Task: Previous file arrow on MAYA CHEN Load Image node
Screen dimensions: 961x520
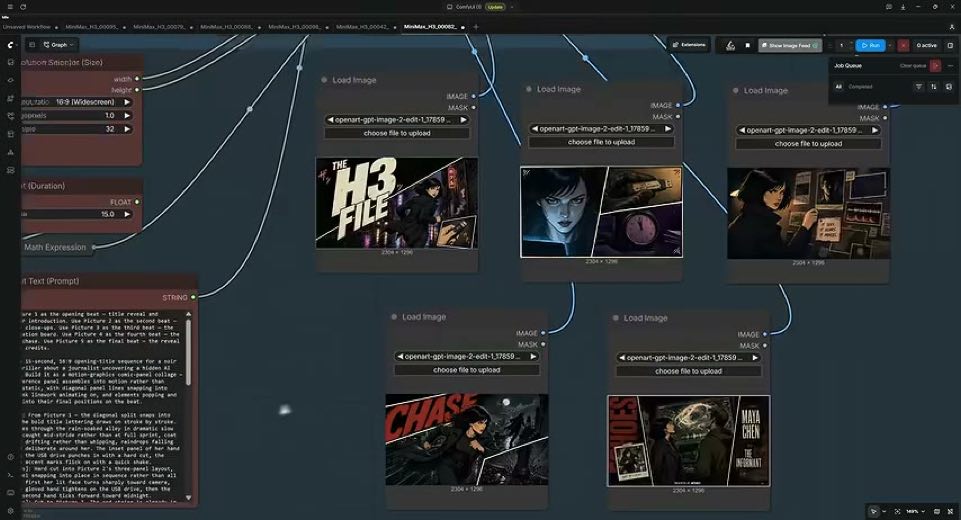Action: (x=622, y=358)
